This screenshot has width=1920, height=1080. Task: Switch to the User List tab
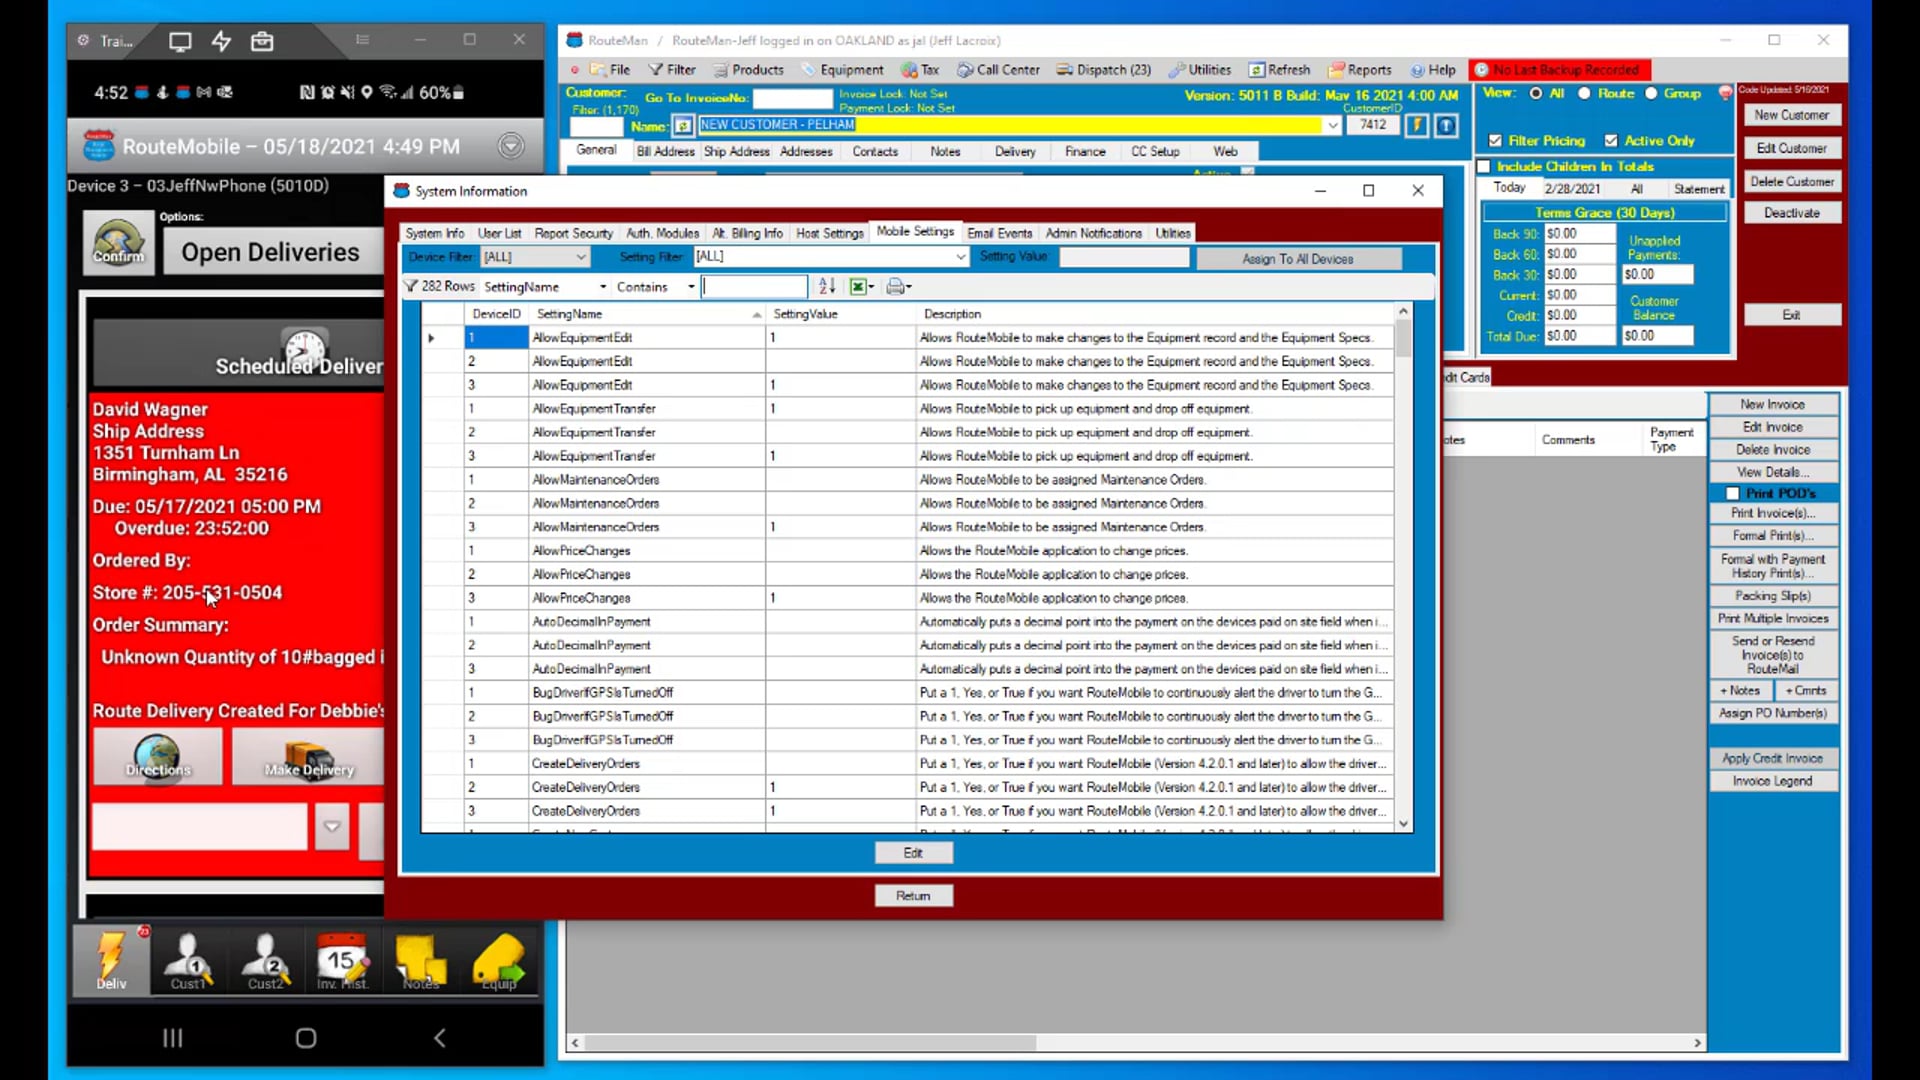click(499, 233)
